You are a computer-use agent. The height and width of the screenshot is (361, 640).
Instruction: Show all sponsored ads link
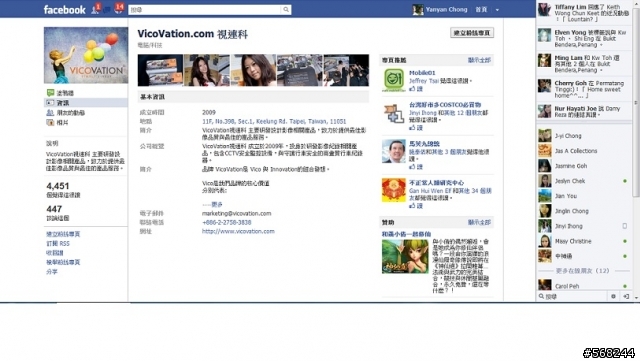[x=479, y=223]
